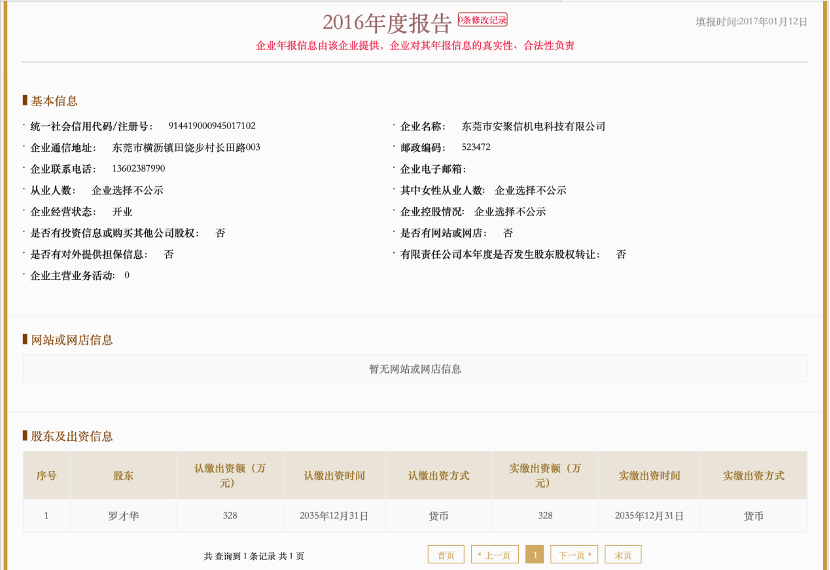Viewport: 830px width, 570px height.
Task: Click the 实缴出资方式 column header
Action: point(753,475)
